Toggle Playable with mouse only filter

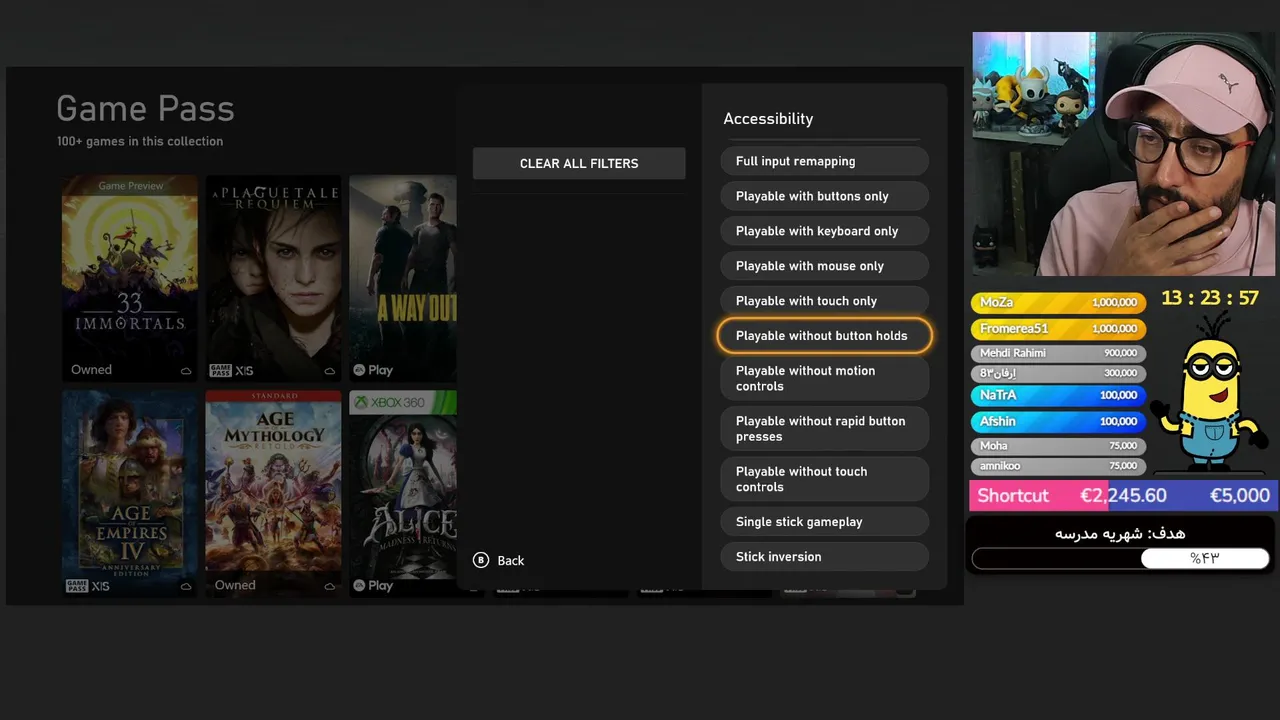[x=824, y=266]
